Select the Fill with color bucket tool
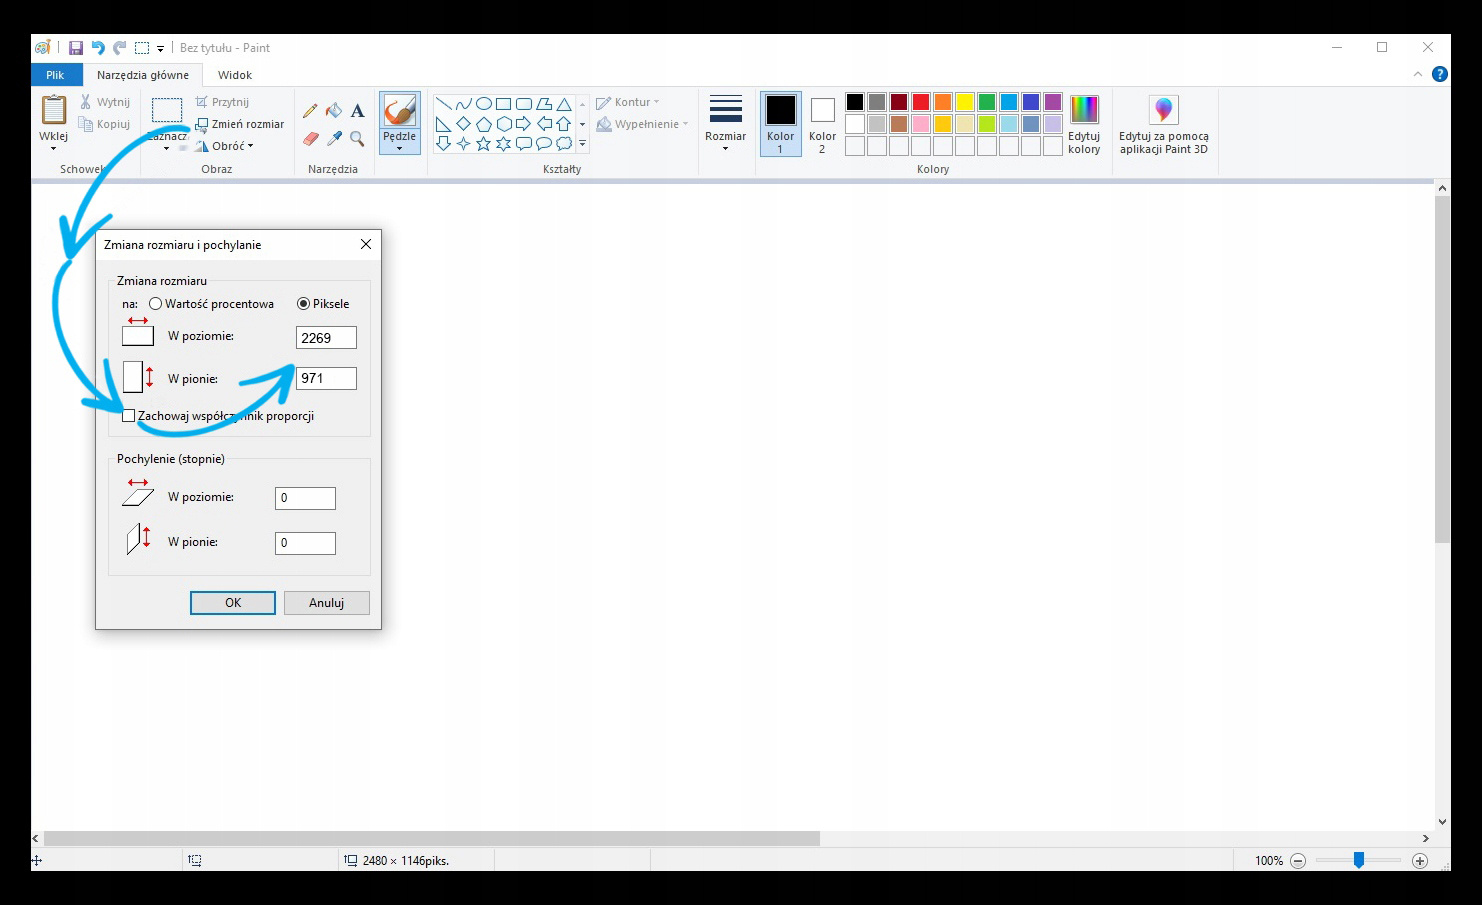 (334, 111)
